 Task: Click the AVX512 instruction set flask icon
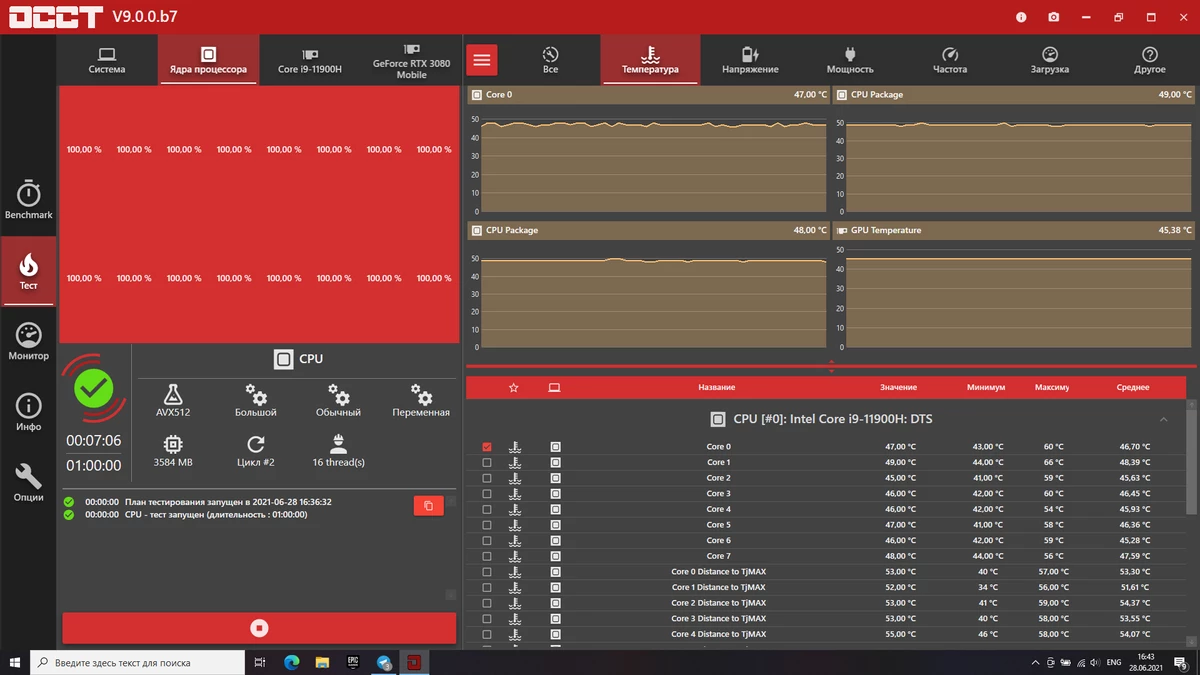pos(173,393)
